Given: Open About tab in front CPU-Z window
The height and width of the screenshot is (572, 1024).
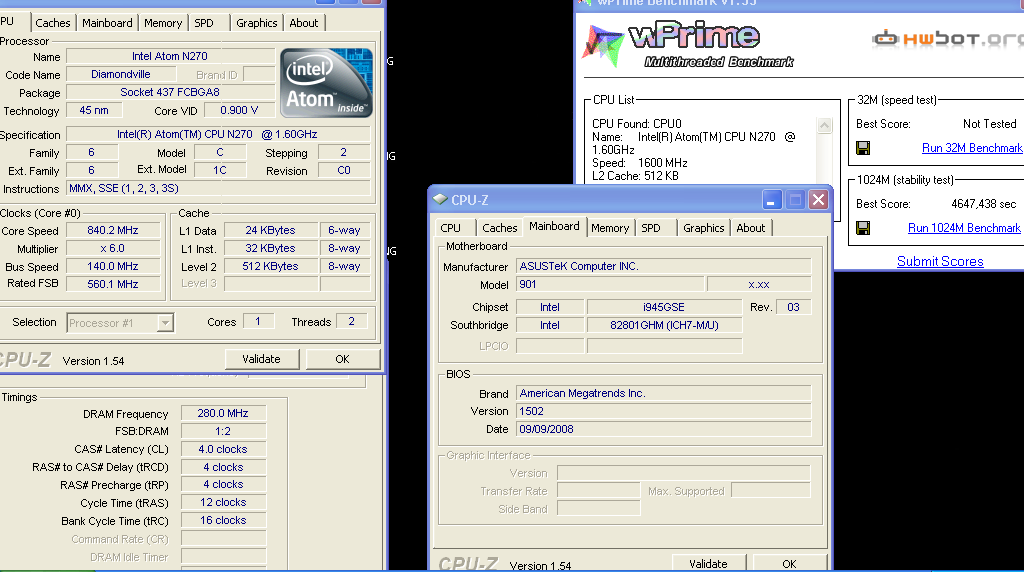Looking at the screenshot, I should click(x=750, y=228).
